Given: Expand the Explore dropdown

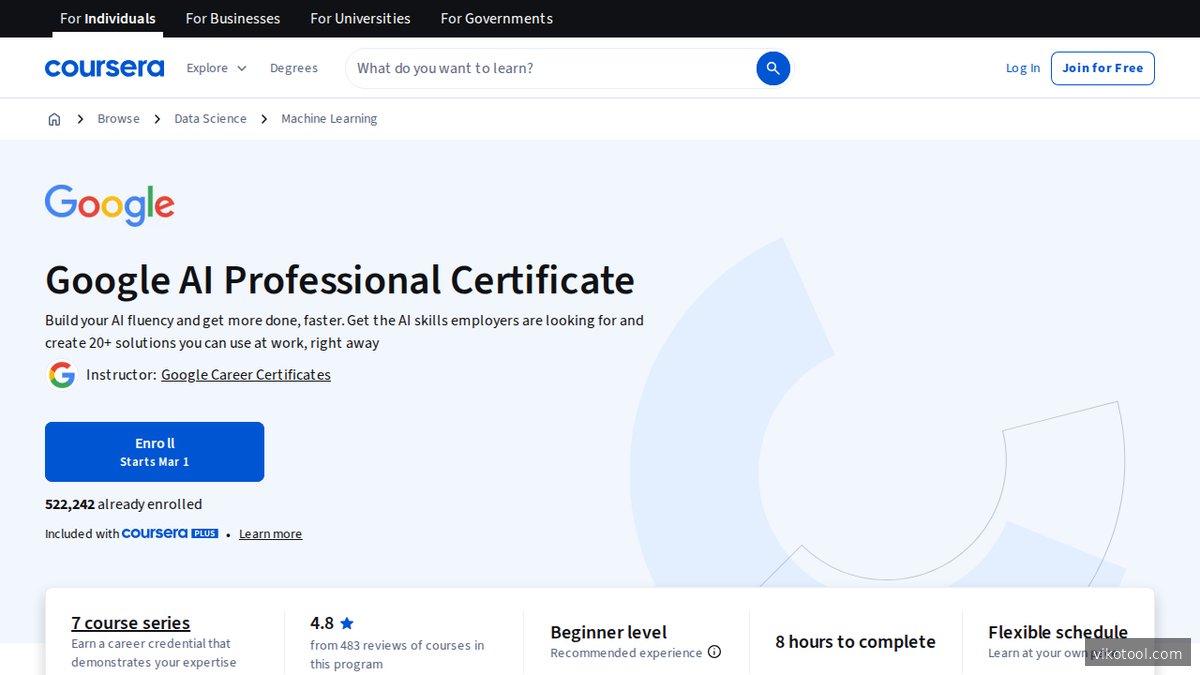Looking at the screenshot, I should pyautogui.click(x=215, y=67).
